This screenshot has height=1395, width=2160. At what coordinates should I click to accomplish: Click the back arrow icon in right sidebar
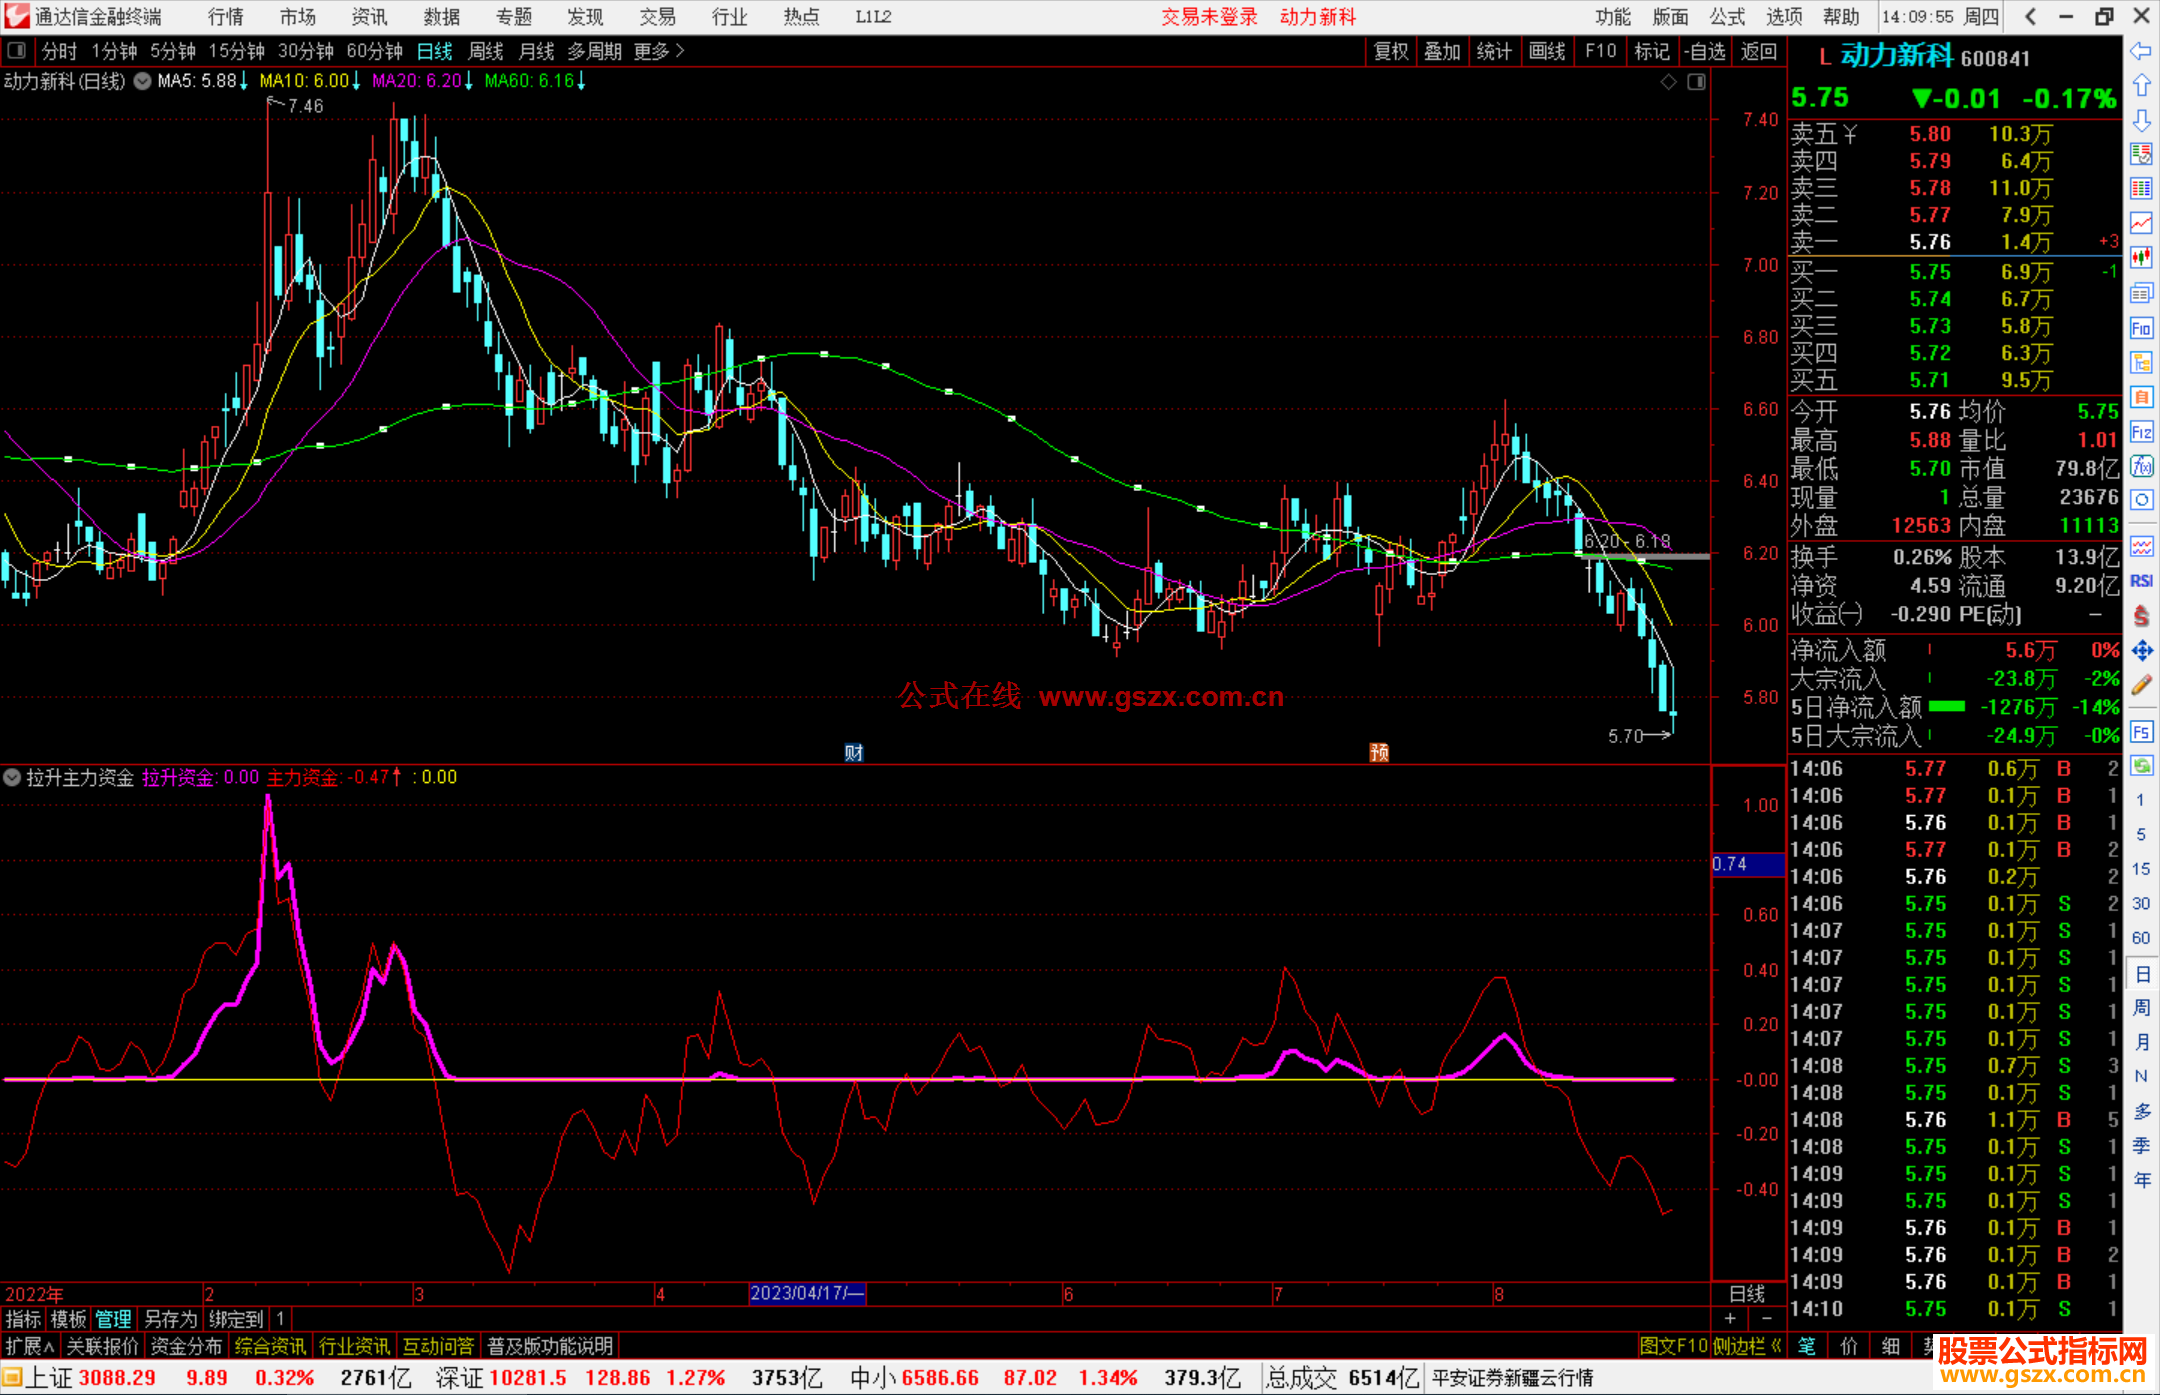[x=2141, y=51]
